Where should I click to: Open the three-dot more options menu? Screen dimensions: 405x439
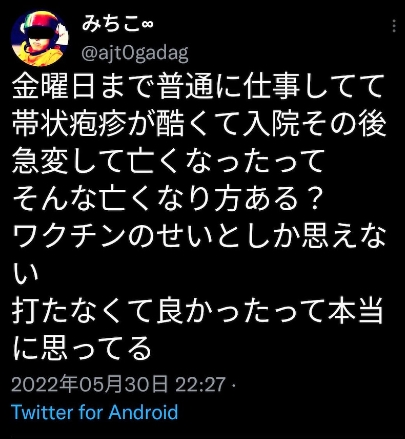(394, 26)
